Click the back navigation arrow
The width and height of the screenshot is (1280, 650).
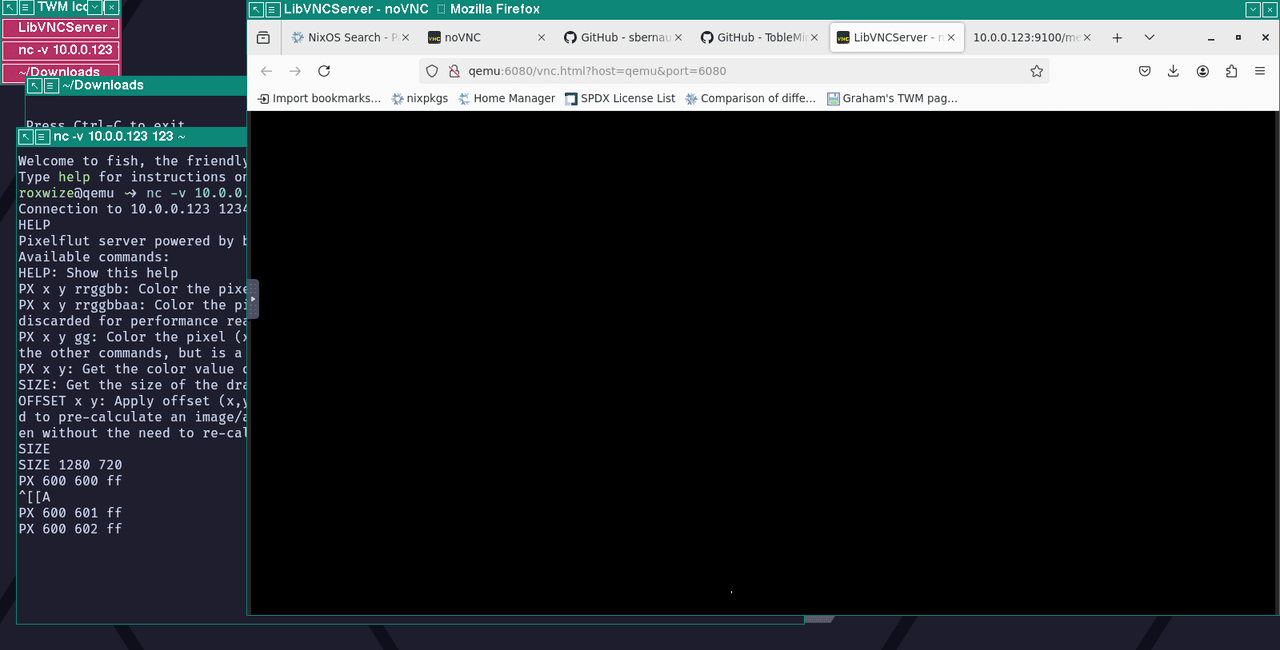click(266, 71)
